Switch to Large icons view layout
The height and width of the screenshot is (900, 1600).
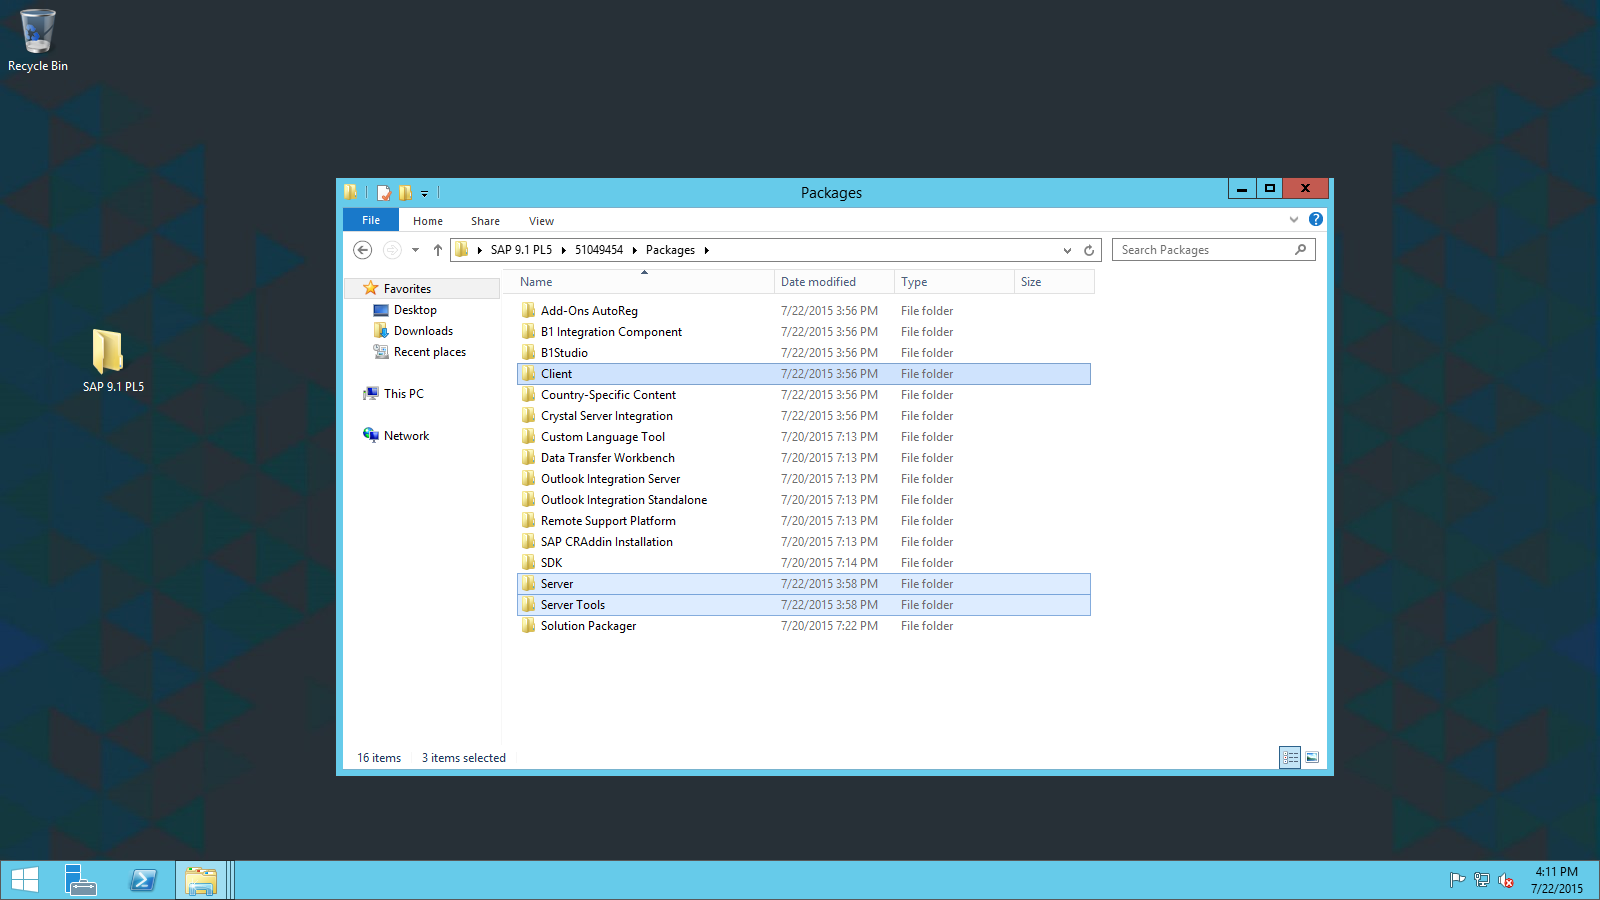[1312, 758]
